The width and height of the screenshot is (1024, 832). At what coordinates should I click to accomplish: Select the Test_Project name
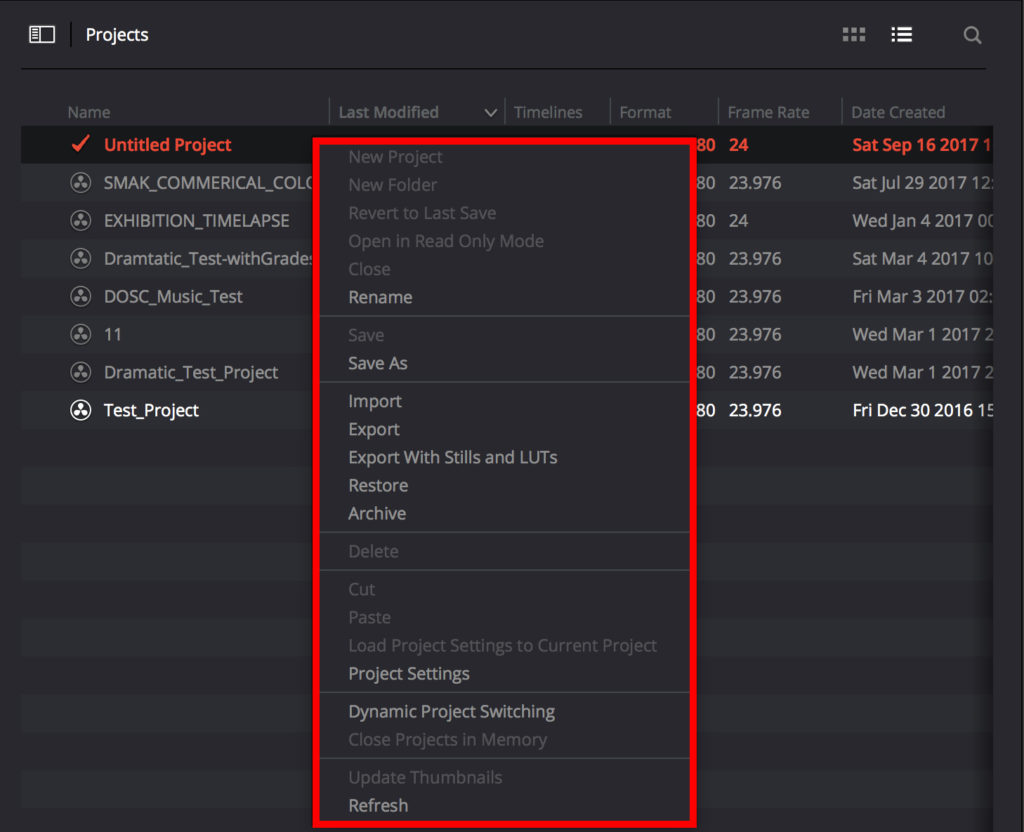click(151, 410)
